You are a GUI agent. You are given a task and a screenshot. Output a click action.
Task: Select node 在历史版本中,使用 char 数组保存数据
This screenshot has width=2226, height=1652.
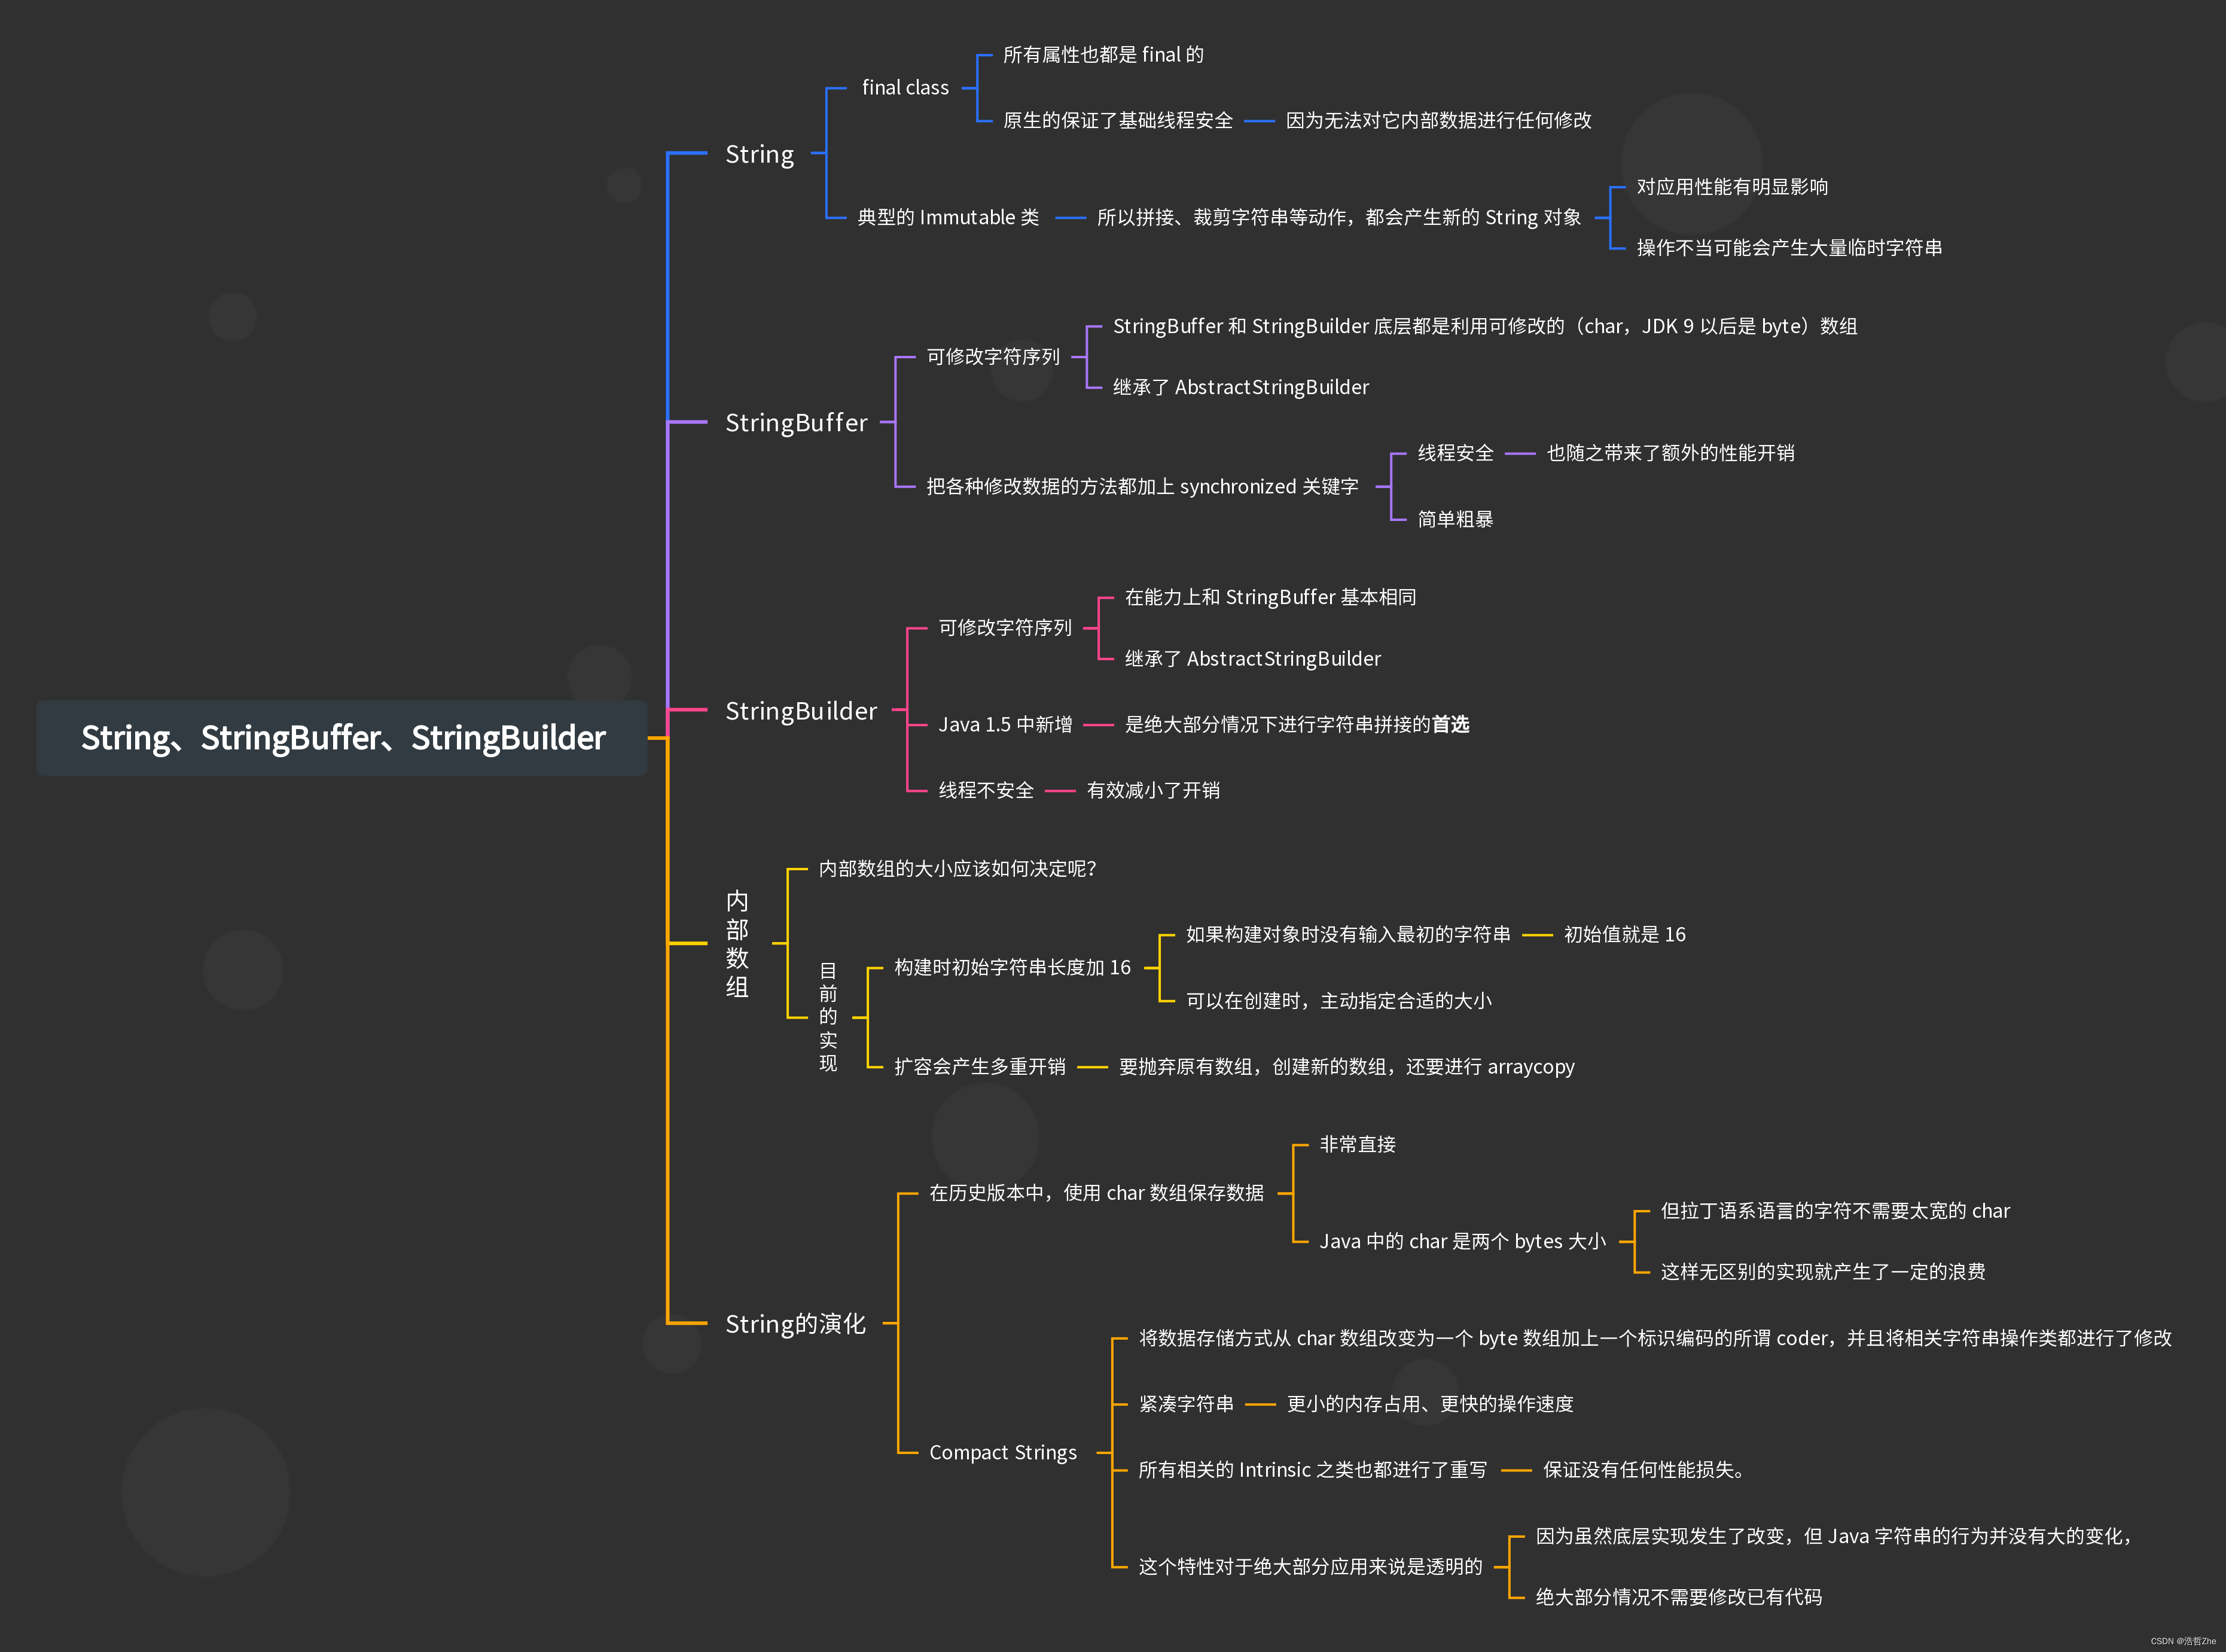click(1096, 1193)
